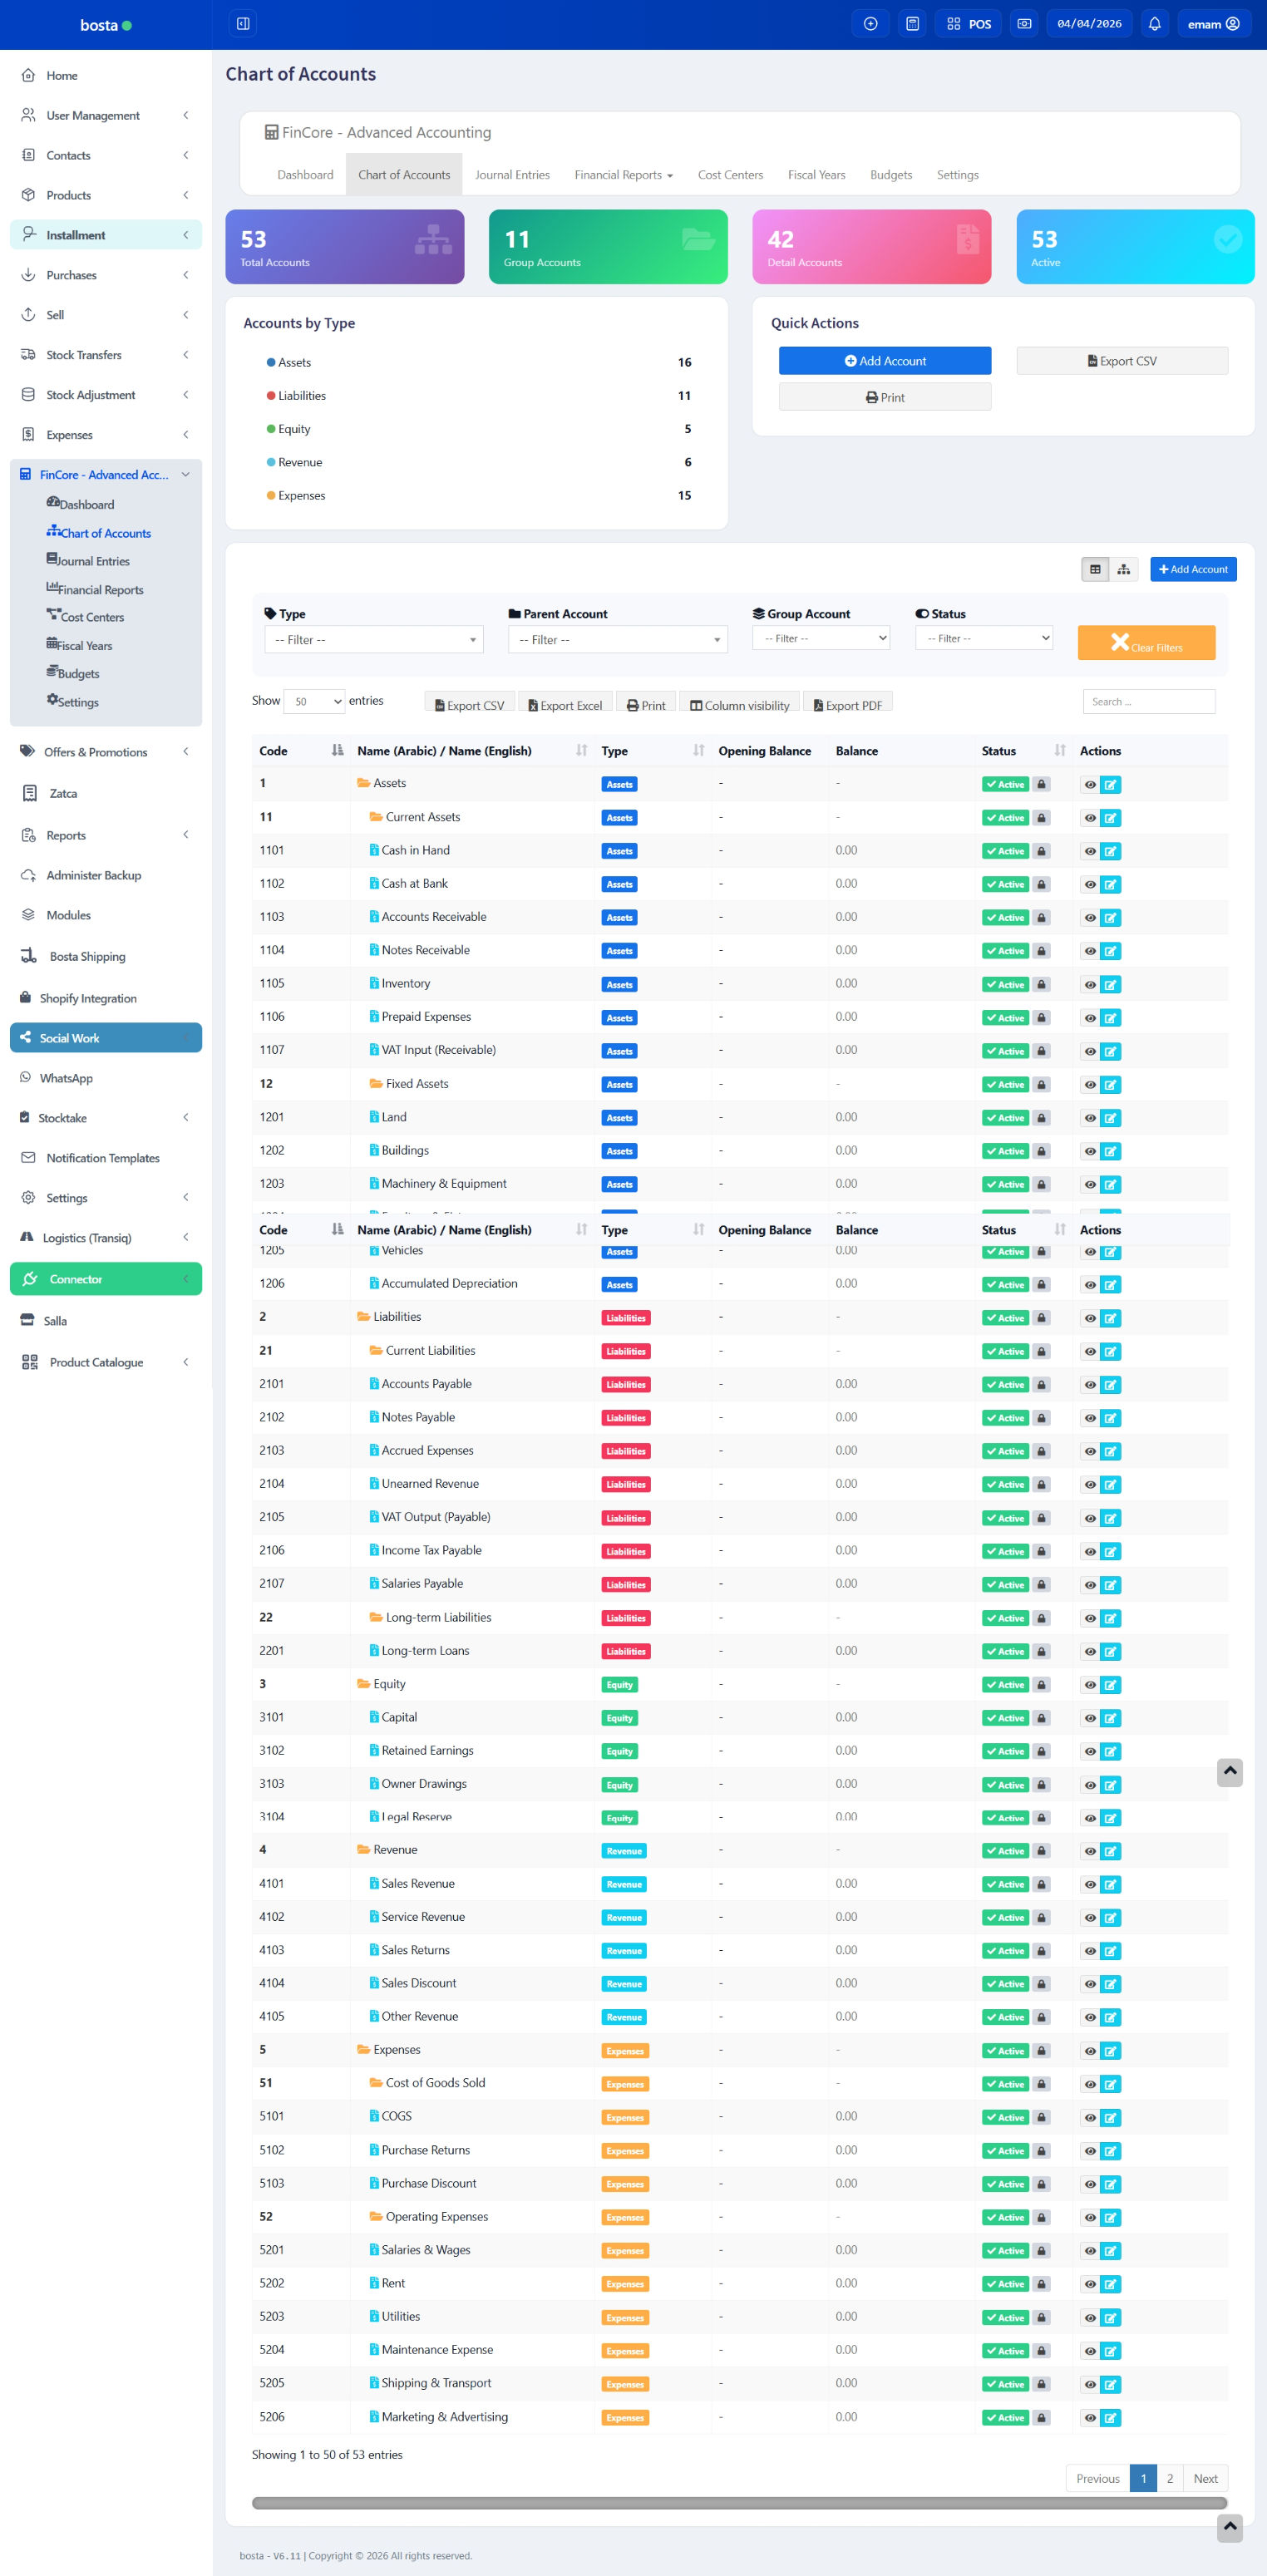Open the Status filter dropdown

pyautogui.click(x=984, y=638)
